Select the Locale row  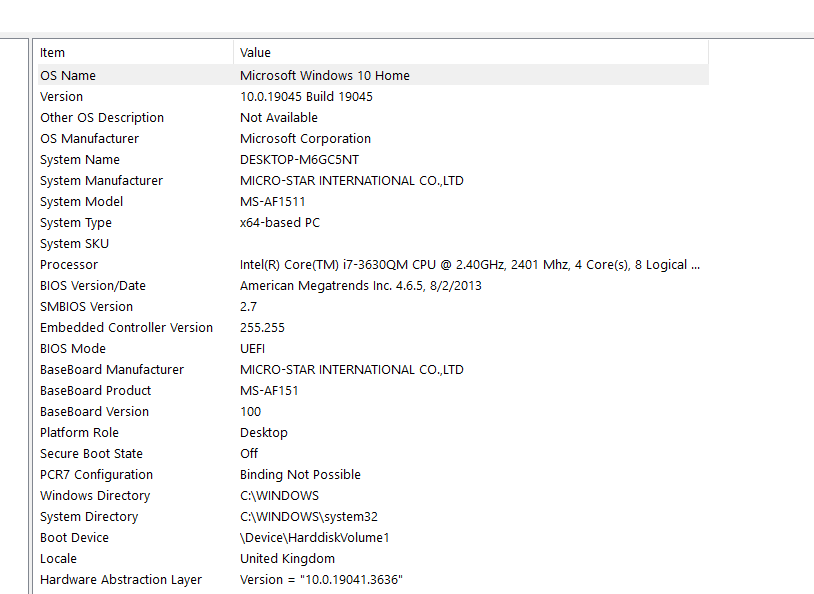(373, 559)
